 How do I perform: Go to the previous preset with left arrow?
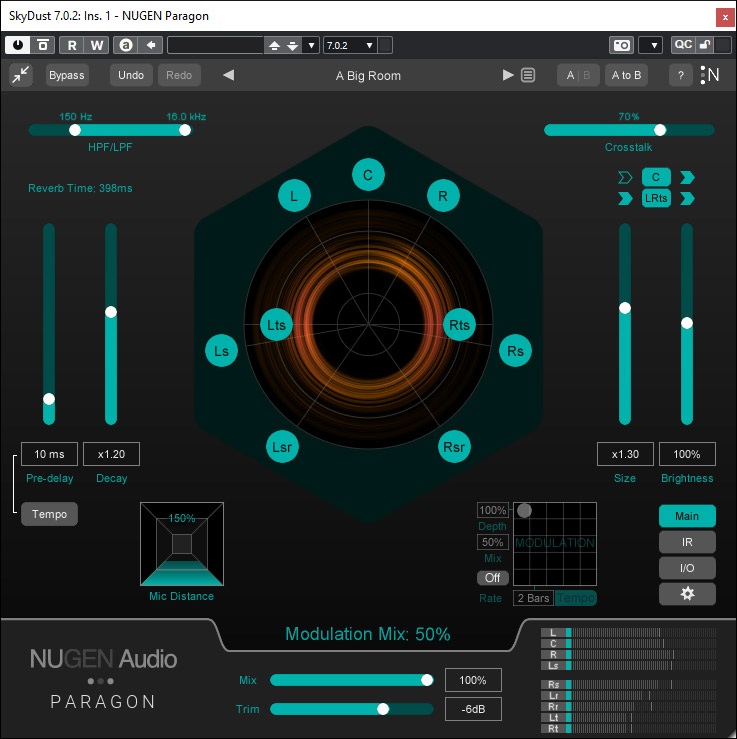tap(228, 75)
